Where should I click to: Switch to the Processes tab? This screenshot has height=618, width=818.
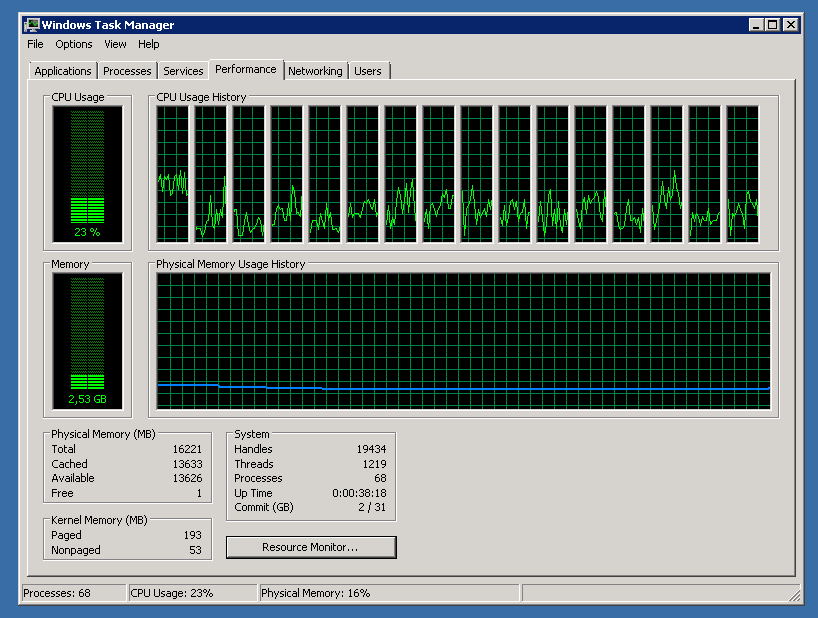[x=127, y=71]
